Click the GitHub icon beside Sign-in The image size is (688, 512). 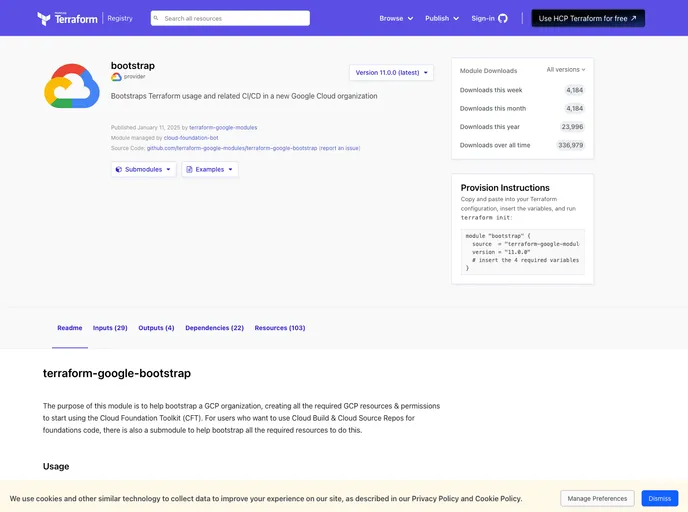tap(503, 18)
